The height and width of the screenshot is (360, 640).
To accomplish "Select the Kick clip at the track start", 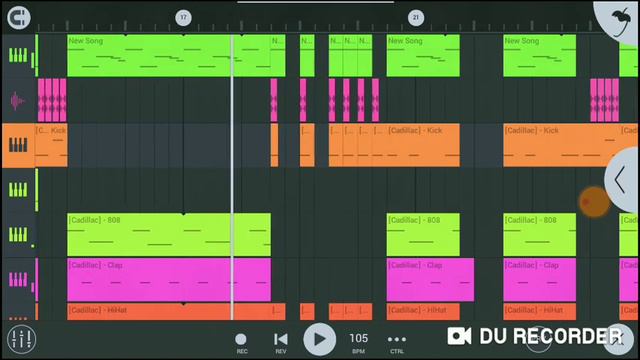I will [x=51, y=145].
